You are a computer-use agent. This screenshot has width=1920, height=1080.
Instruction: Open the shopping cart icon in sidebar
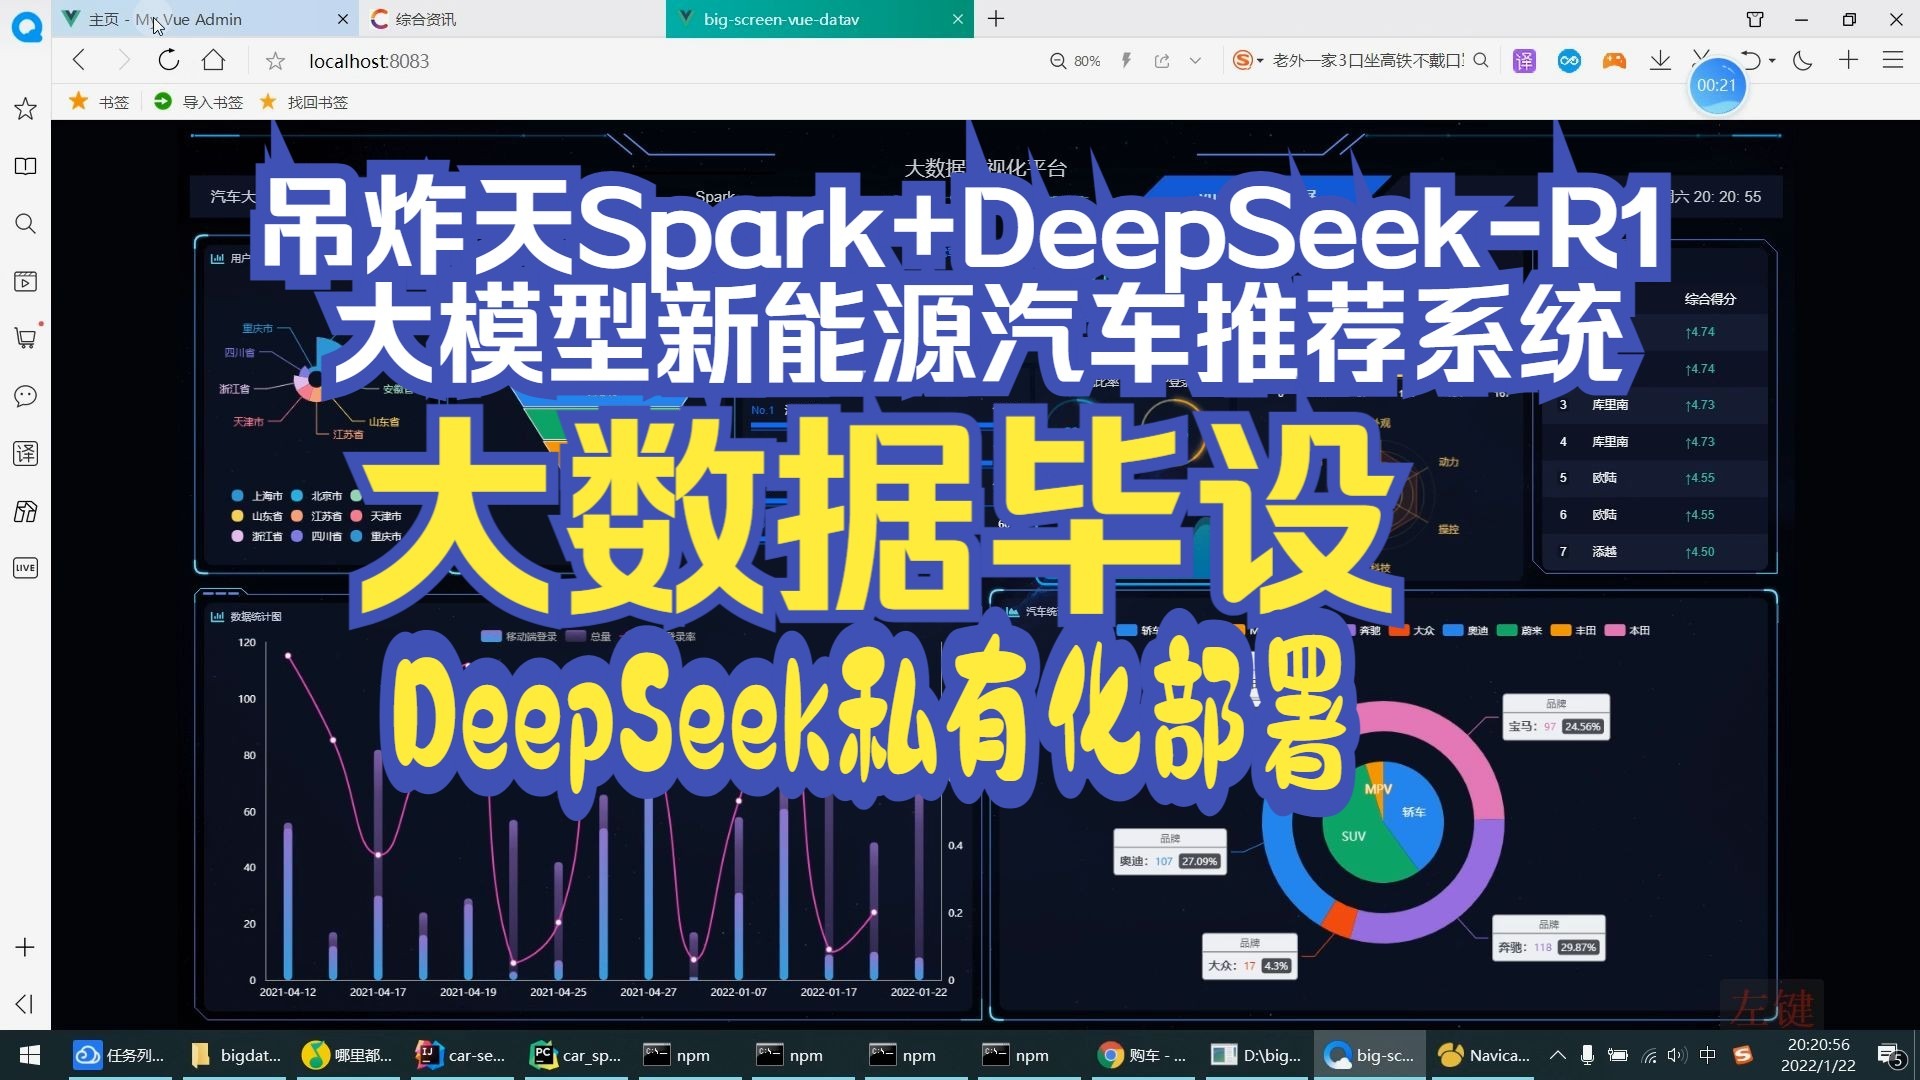tap(26, 338)
